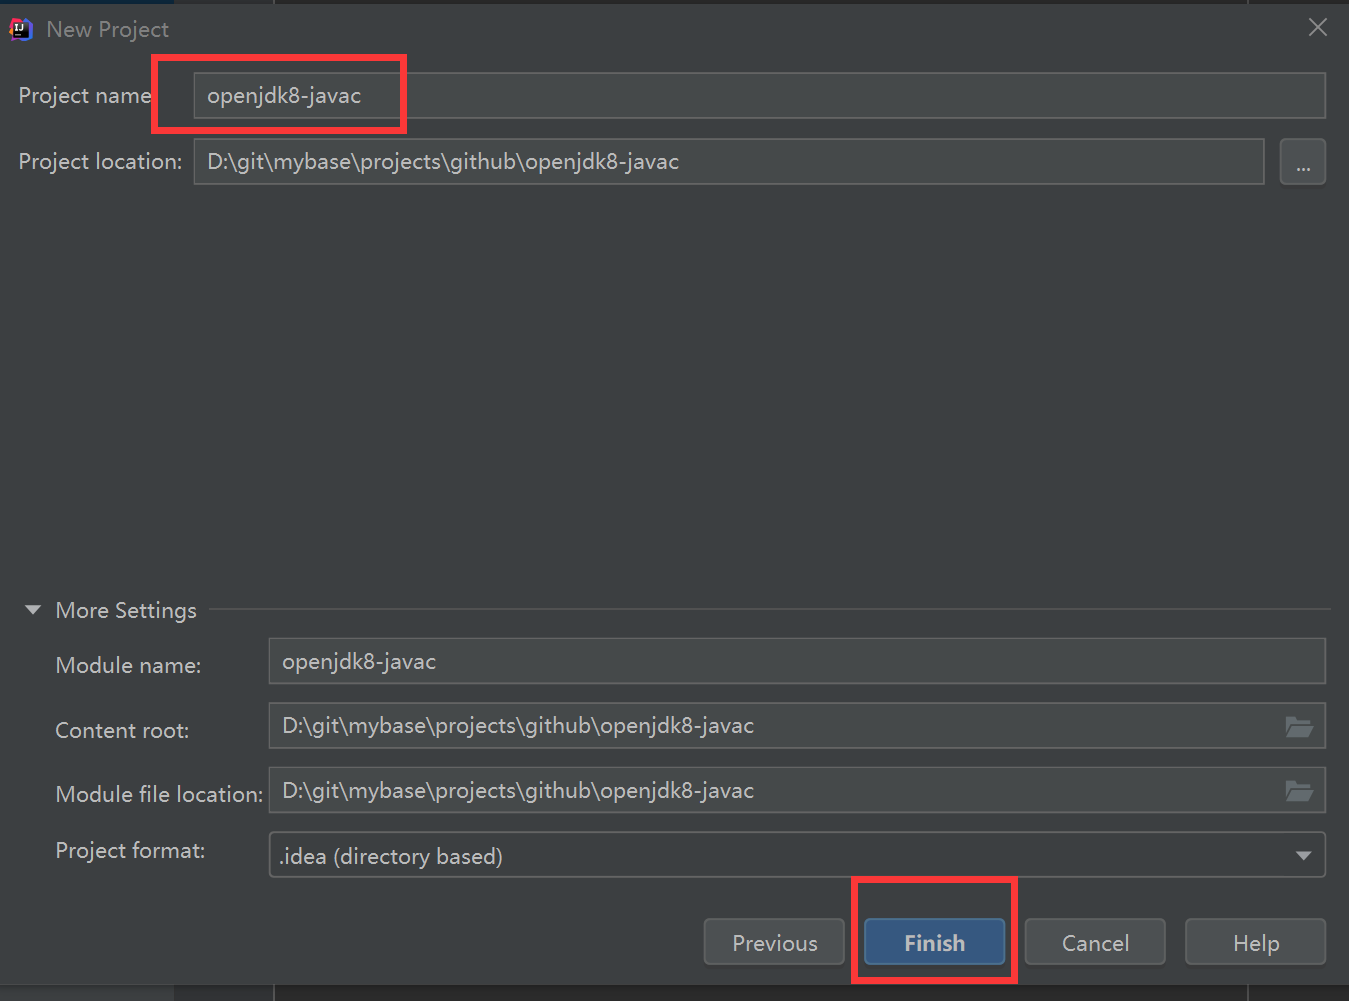
Task: Click the More Settings disclosure triangle
Action: tap(32, 609)
